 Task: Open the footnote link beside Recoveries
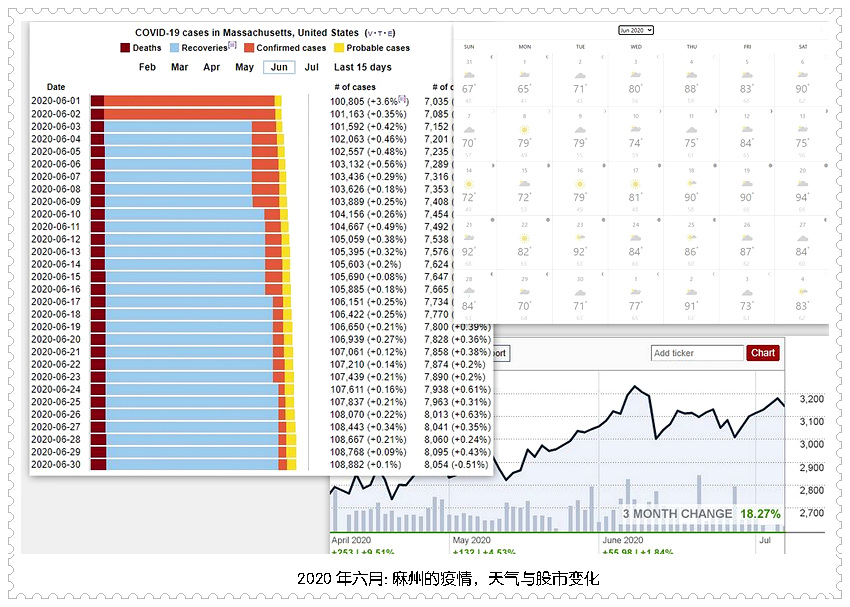click(232, 45)
